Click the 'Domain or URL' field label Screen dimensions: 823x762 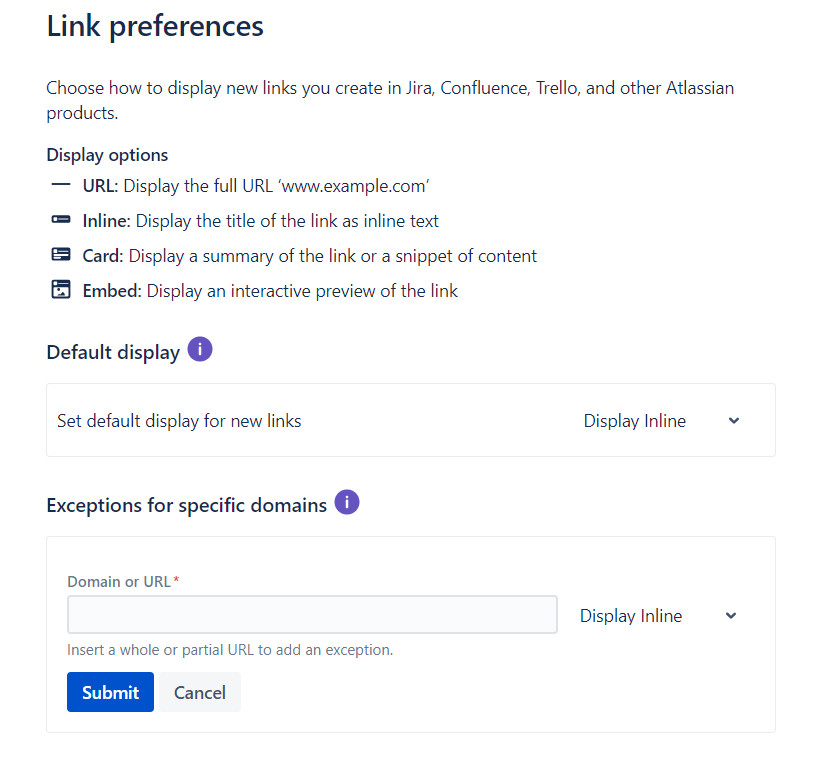pyautogui.click(x=119, y=582)
